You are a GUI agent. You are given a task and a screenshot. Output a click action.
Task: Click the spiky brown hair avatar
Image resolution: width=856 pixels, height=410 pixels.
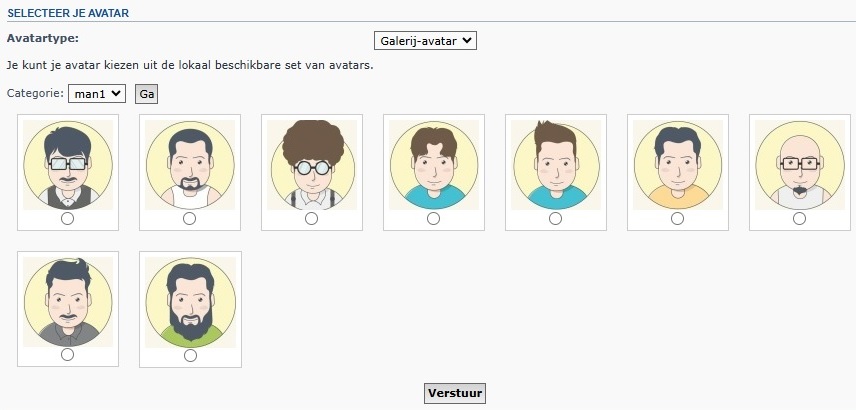click(556, 165)
